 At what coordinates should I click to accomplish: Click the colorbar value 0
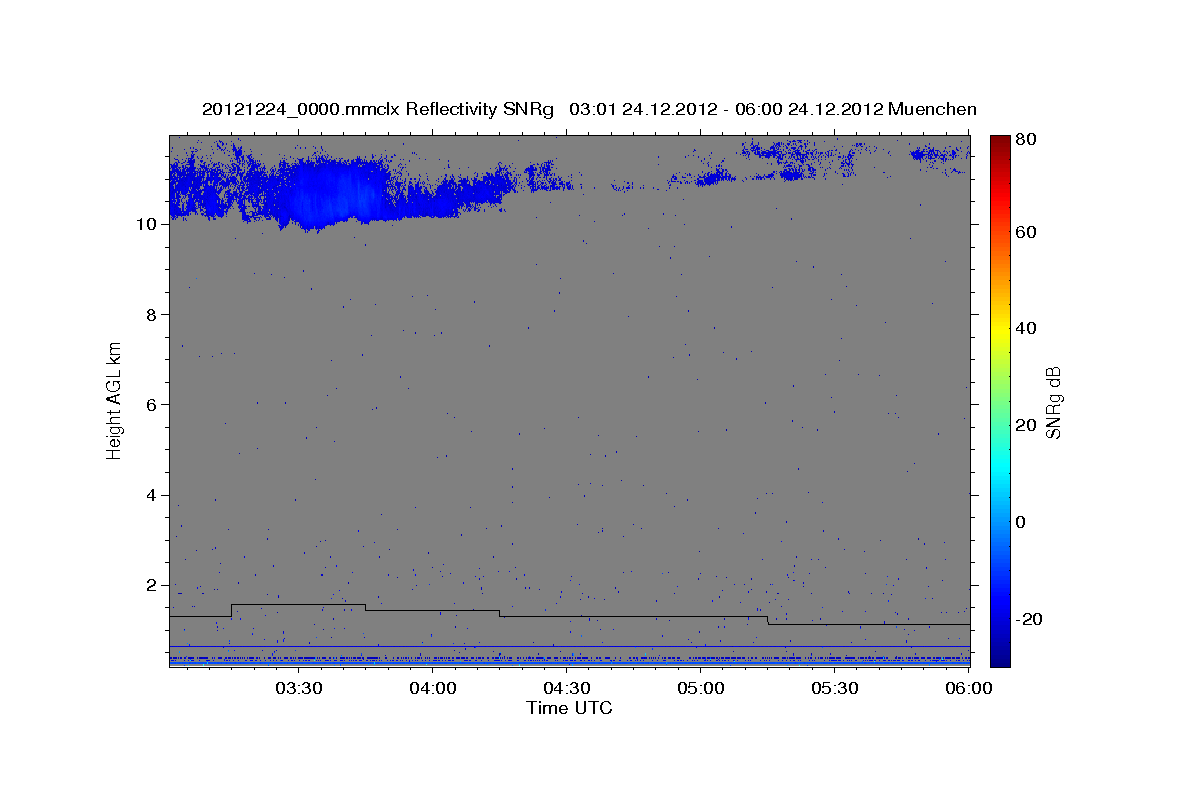click(1023, 522)
